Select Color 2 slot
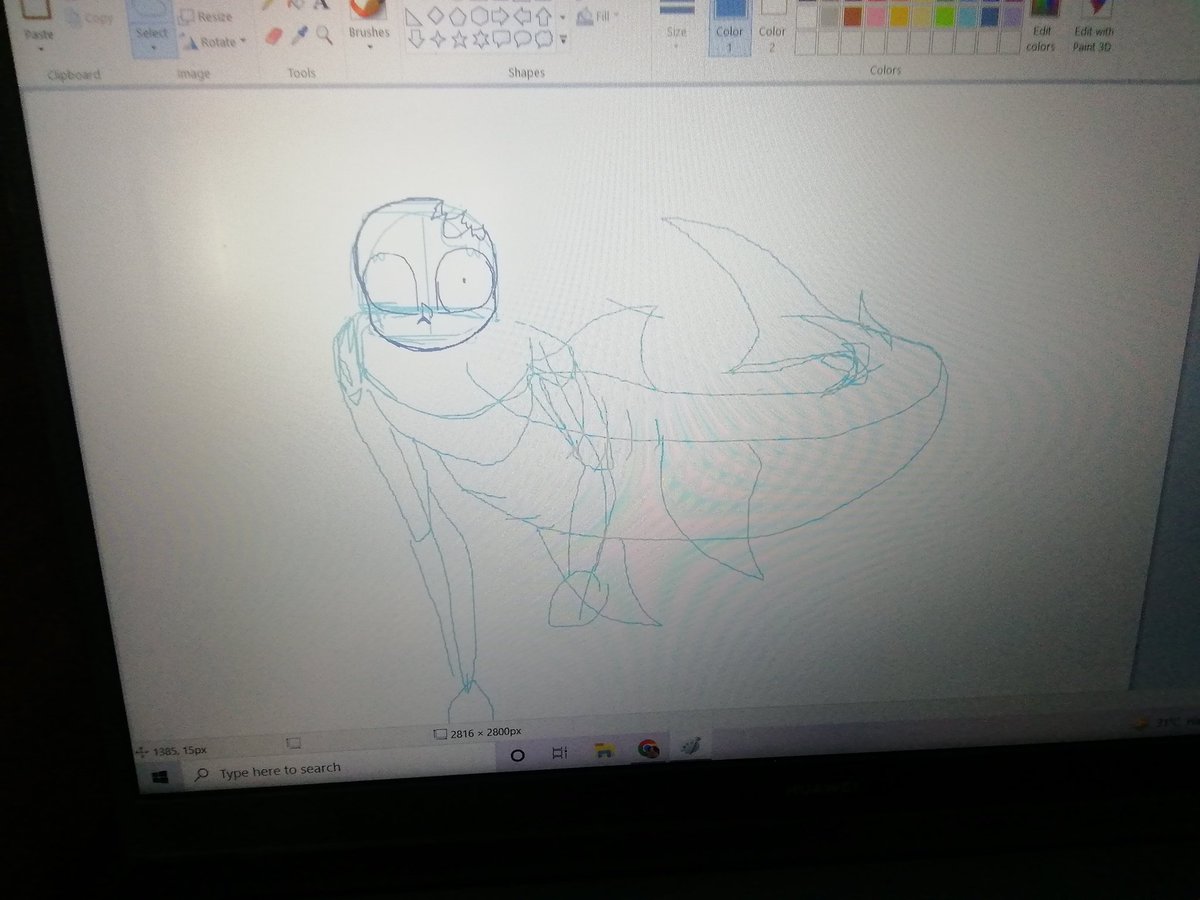Viewport: 1200px width, 900px height. pos(772,28)
